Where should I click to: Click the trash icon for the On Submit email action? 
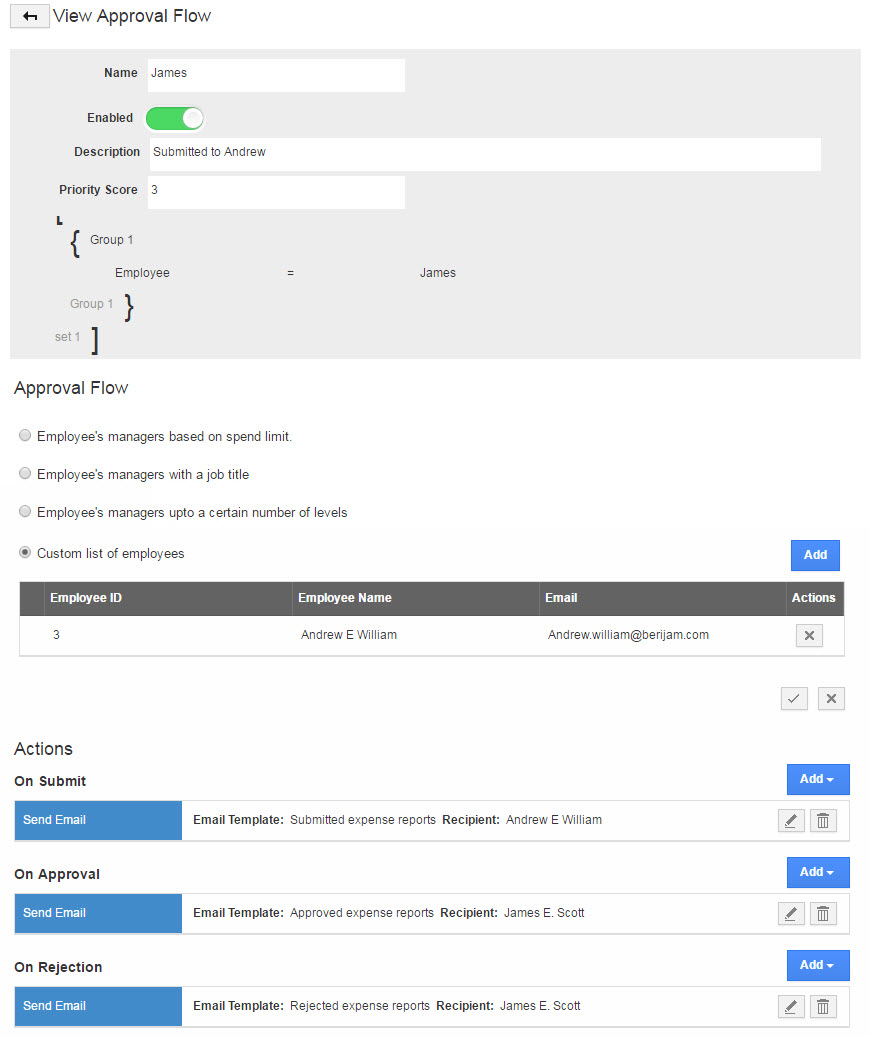click(823, 820)
